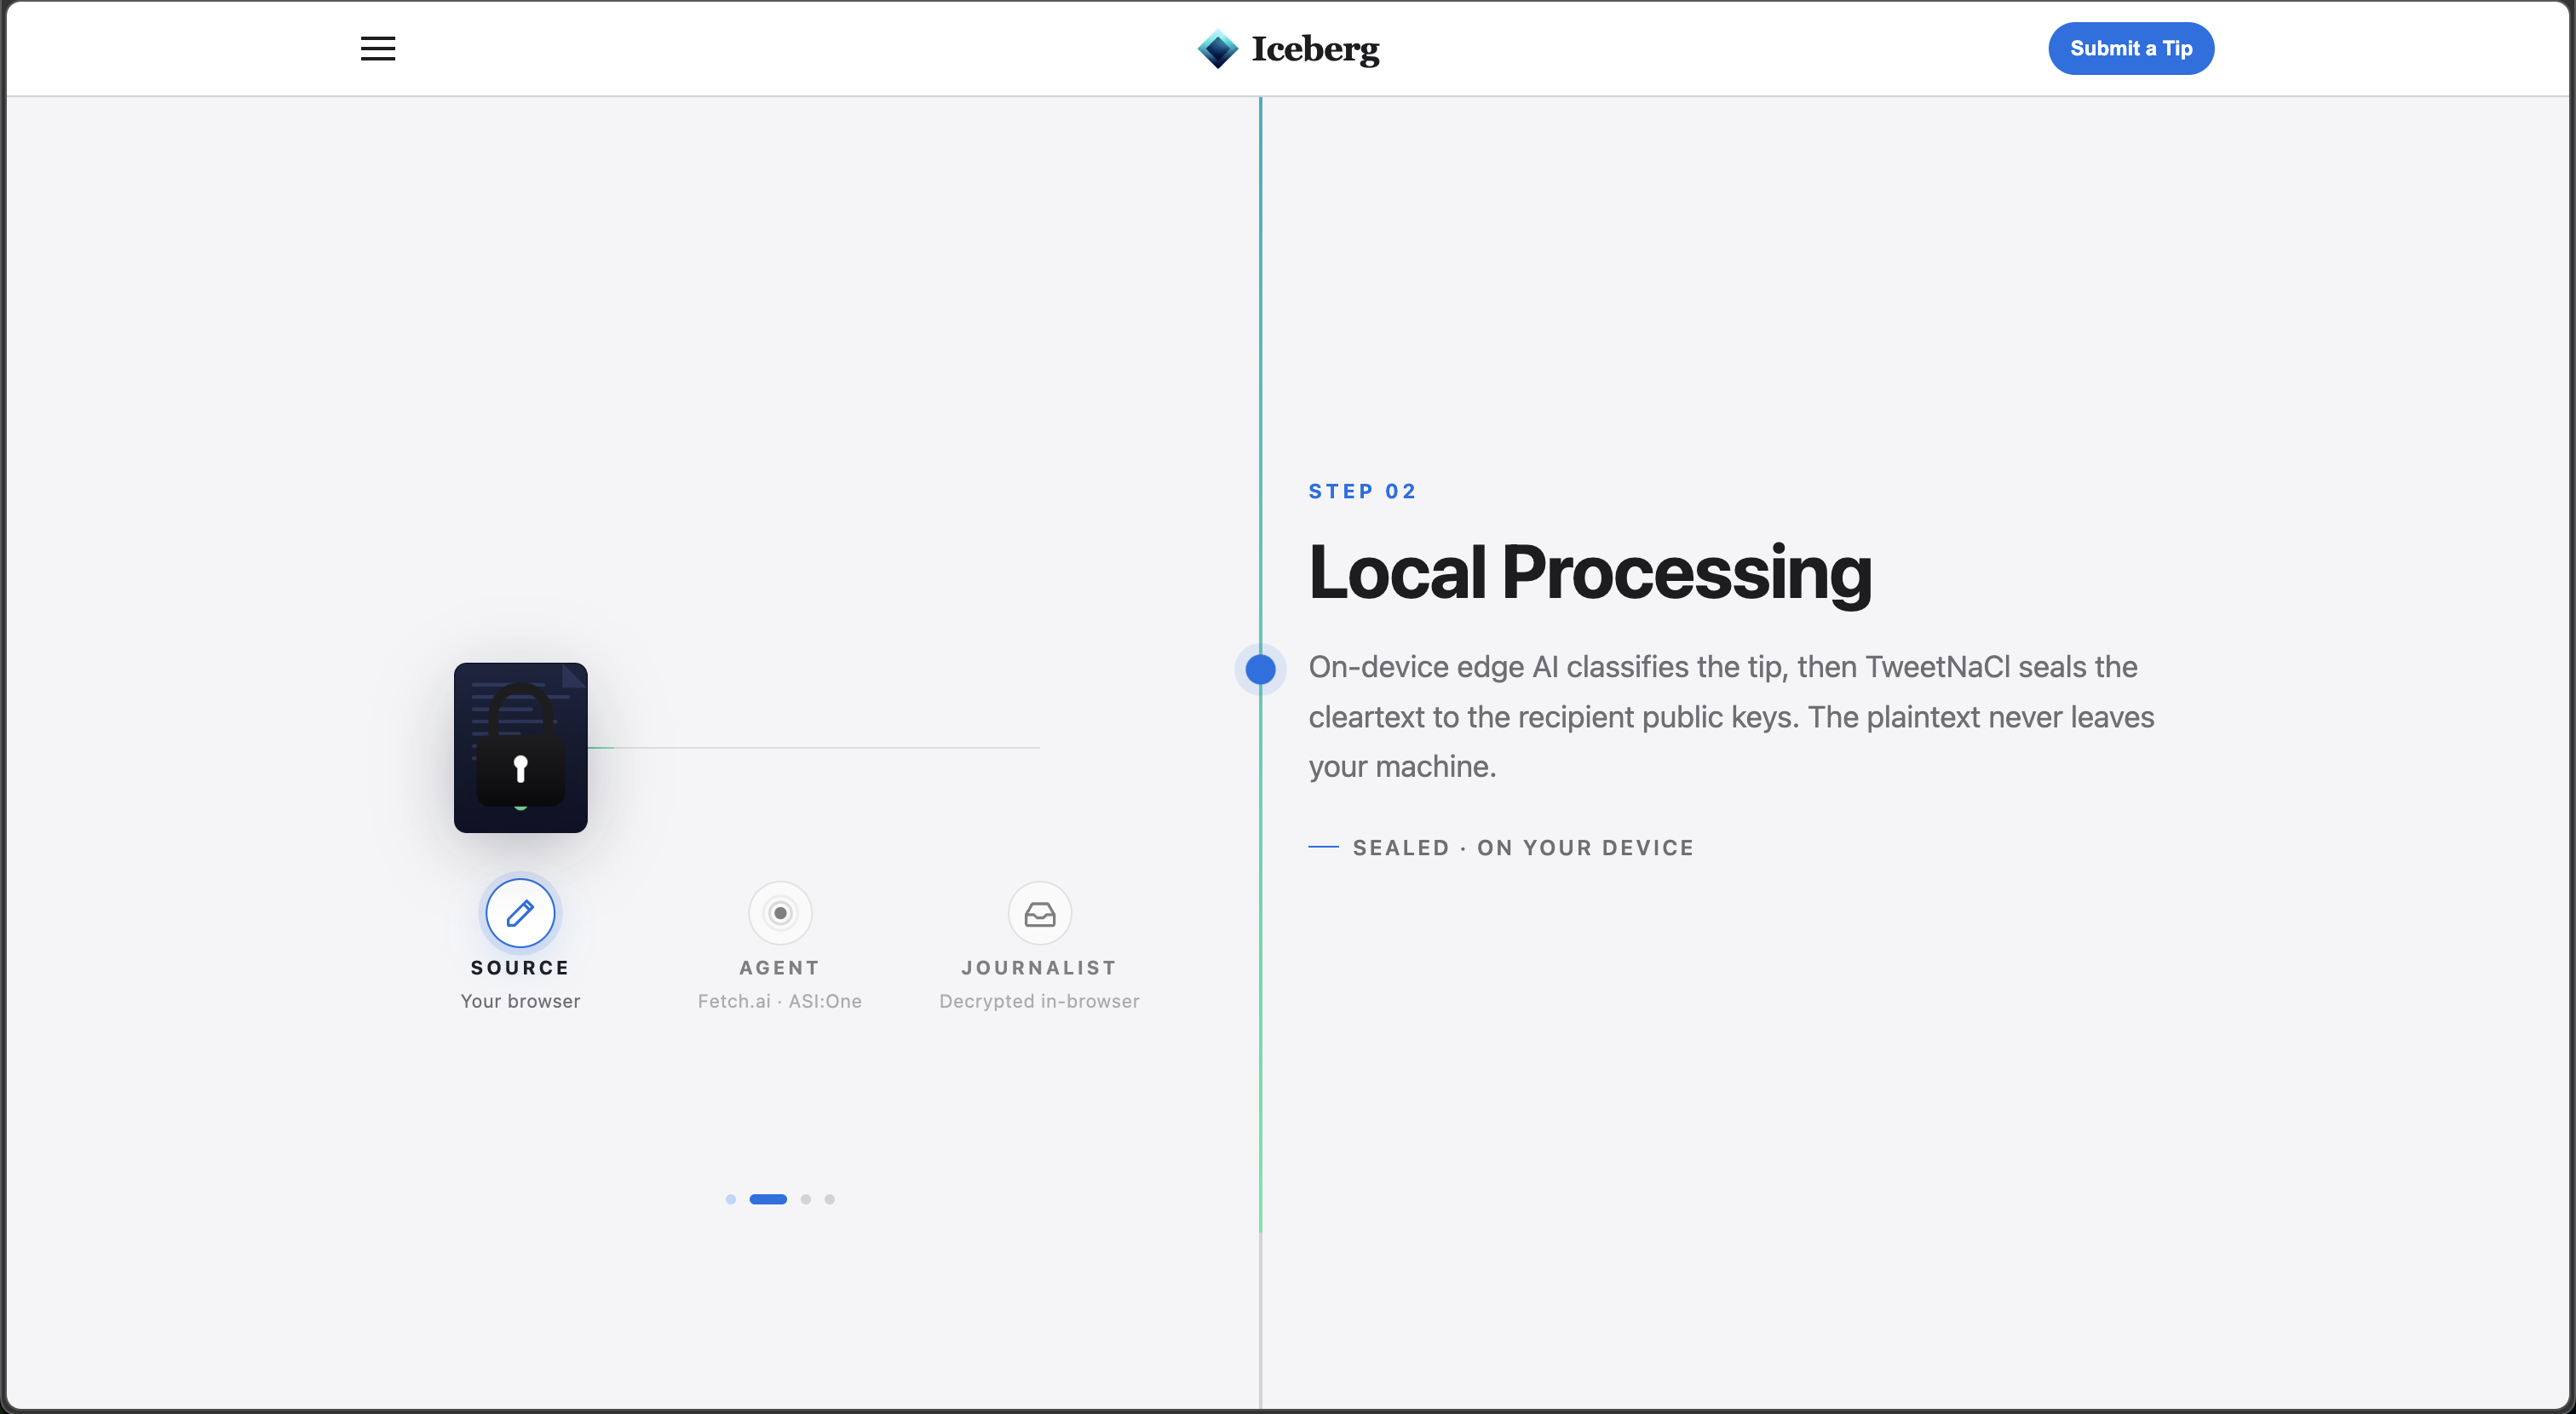Click the Source pencil icon

[520, 913]
